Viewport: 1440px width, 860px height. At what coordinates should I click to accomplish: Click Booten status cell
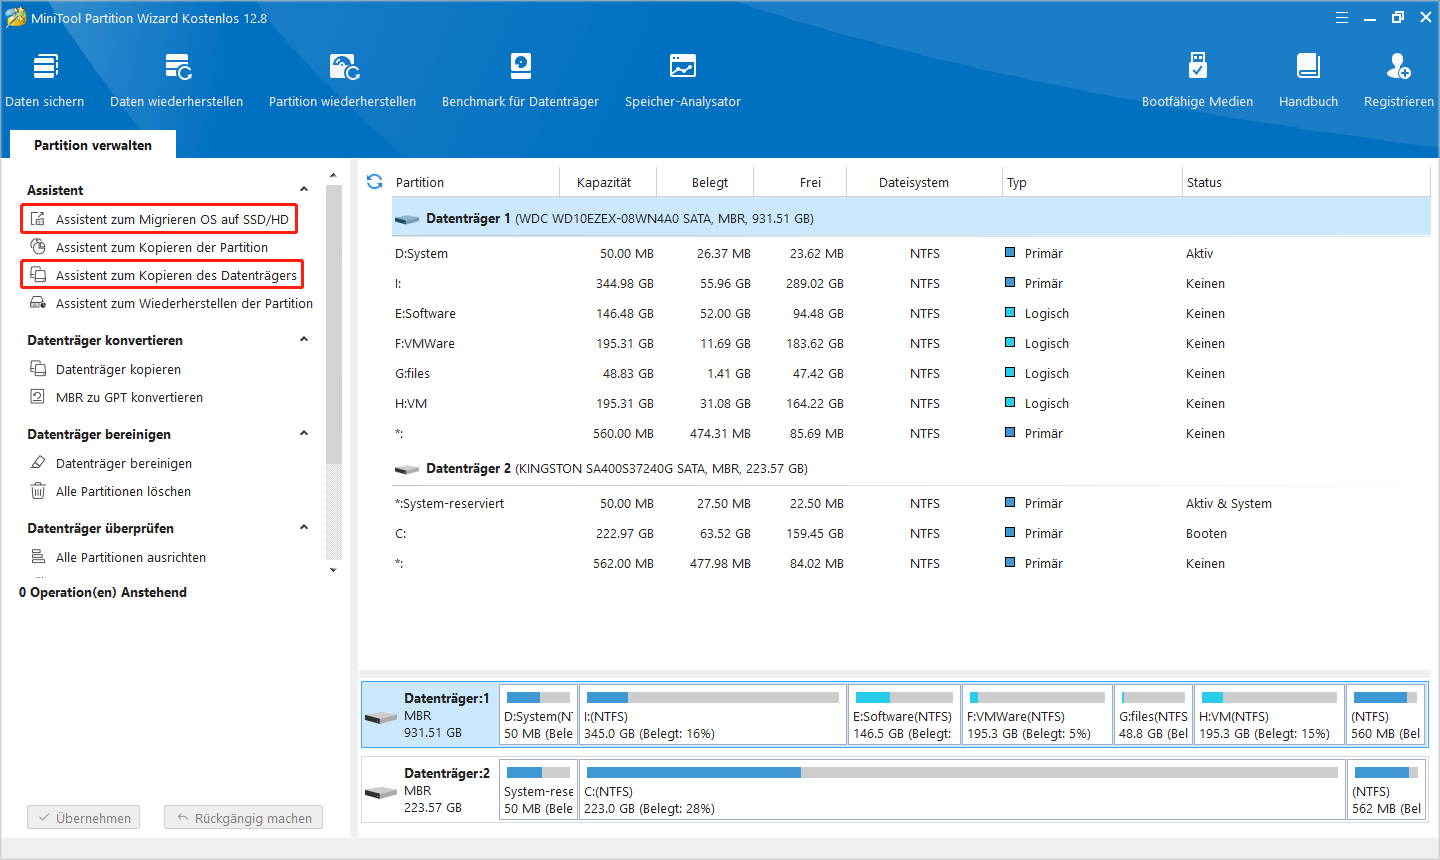coord(1206,534)
